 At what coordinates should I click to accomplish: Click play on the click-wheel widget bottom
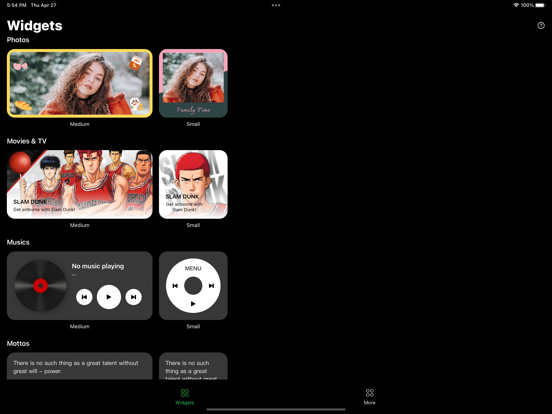click(193, 303)
